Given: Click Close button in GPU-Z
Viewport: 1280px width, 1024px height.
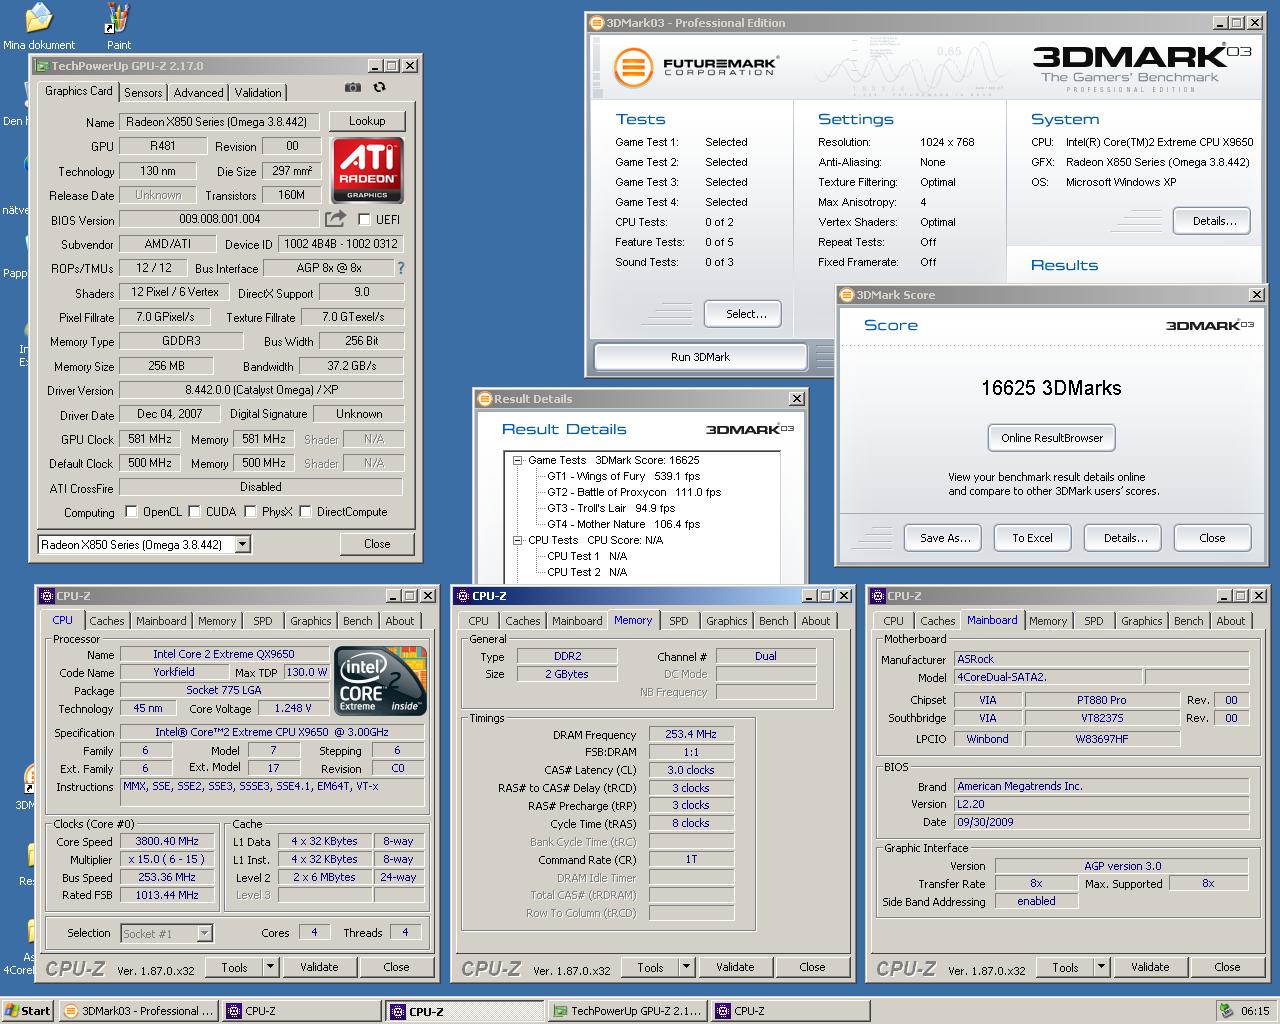Looking at the screenshot, I should 377,544.
